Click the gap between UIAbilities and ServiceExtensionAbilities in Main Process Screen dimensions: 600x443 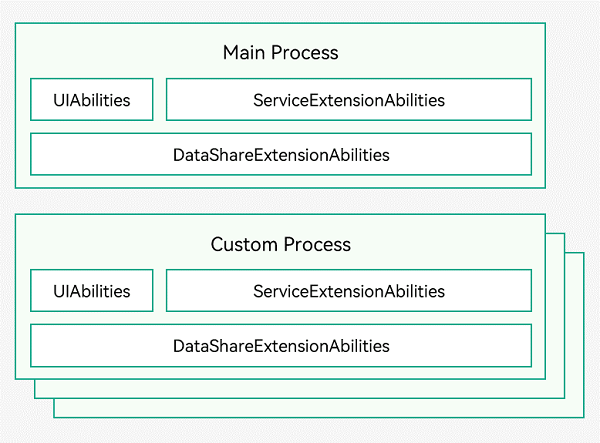(160, 99)
